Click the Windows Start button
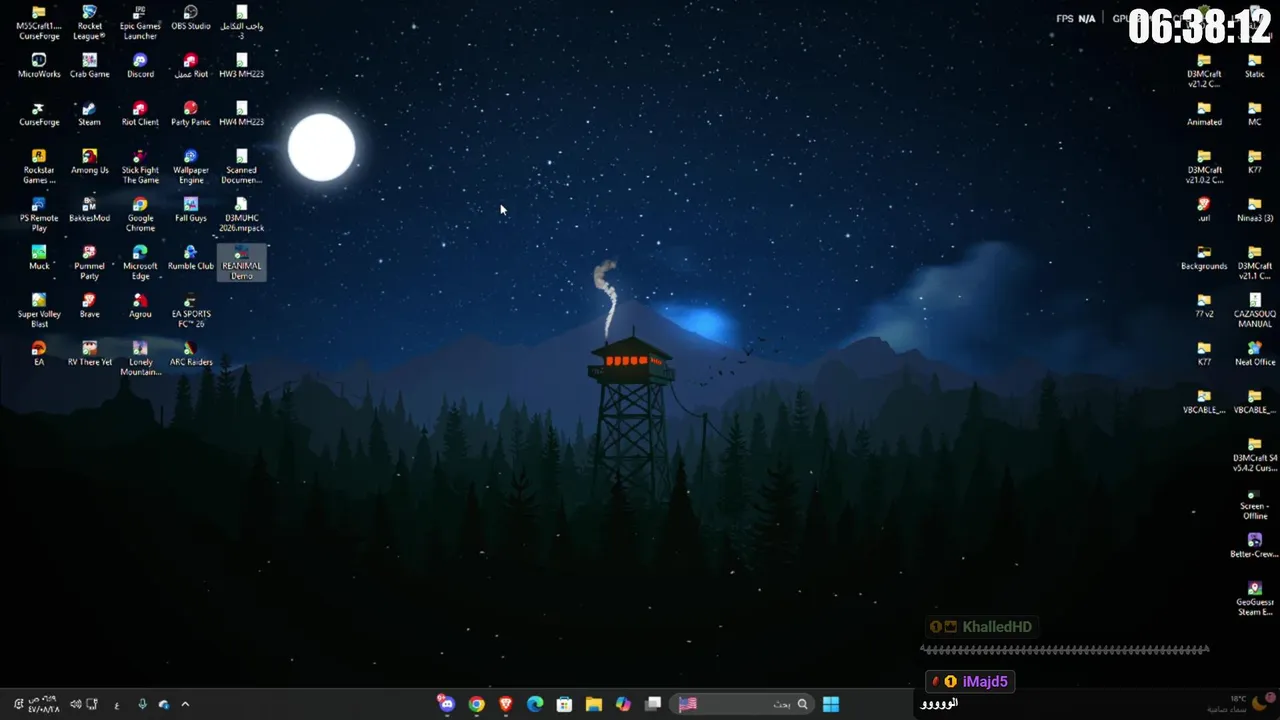This screenshot has width=1280, height=720. click(830, 704)
